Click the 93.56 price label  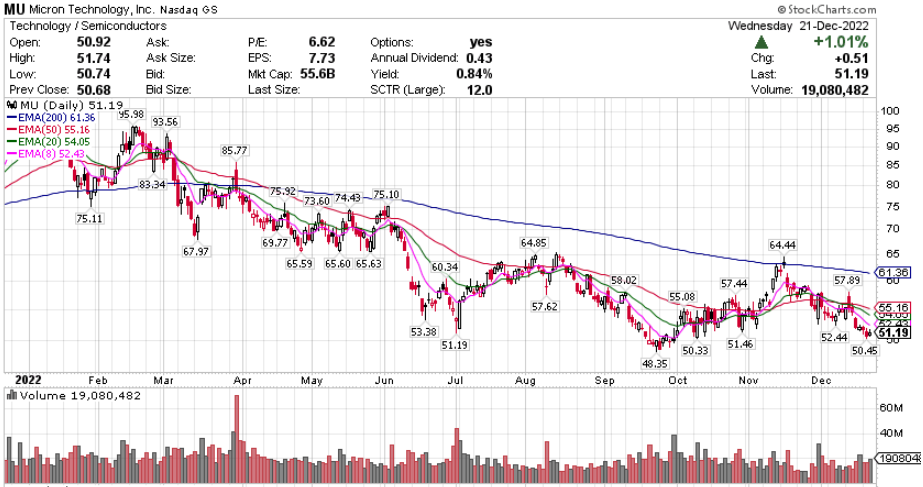point(165,122)
